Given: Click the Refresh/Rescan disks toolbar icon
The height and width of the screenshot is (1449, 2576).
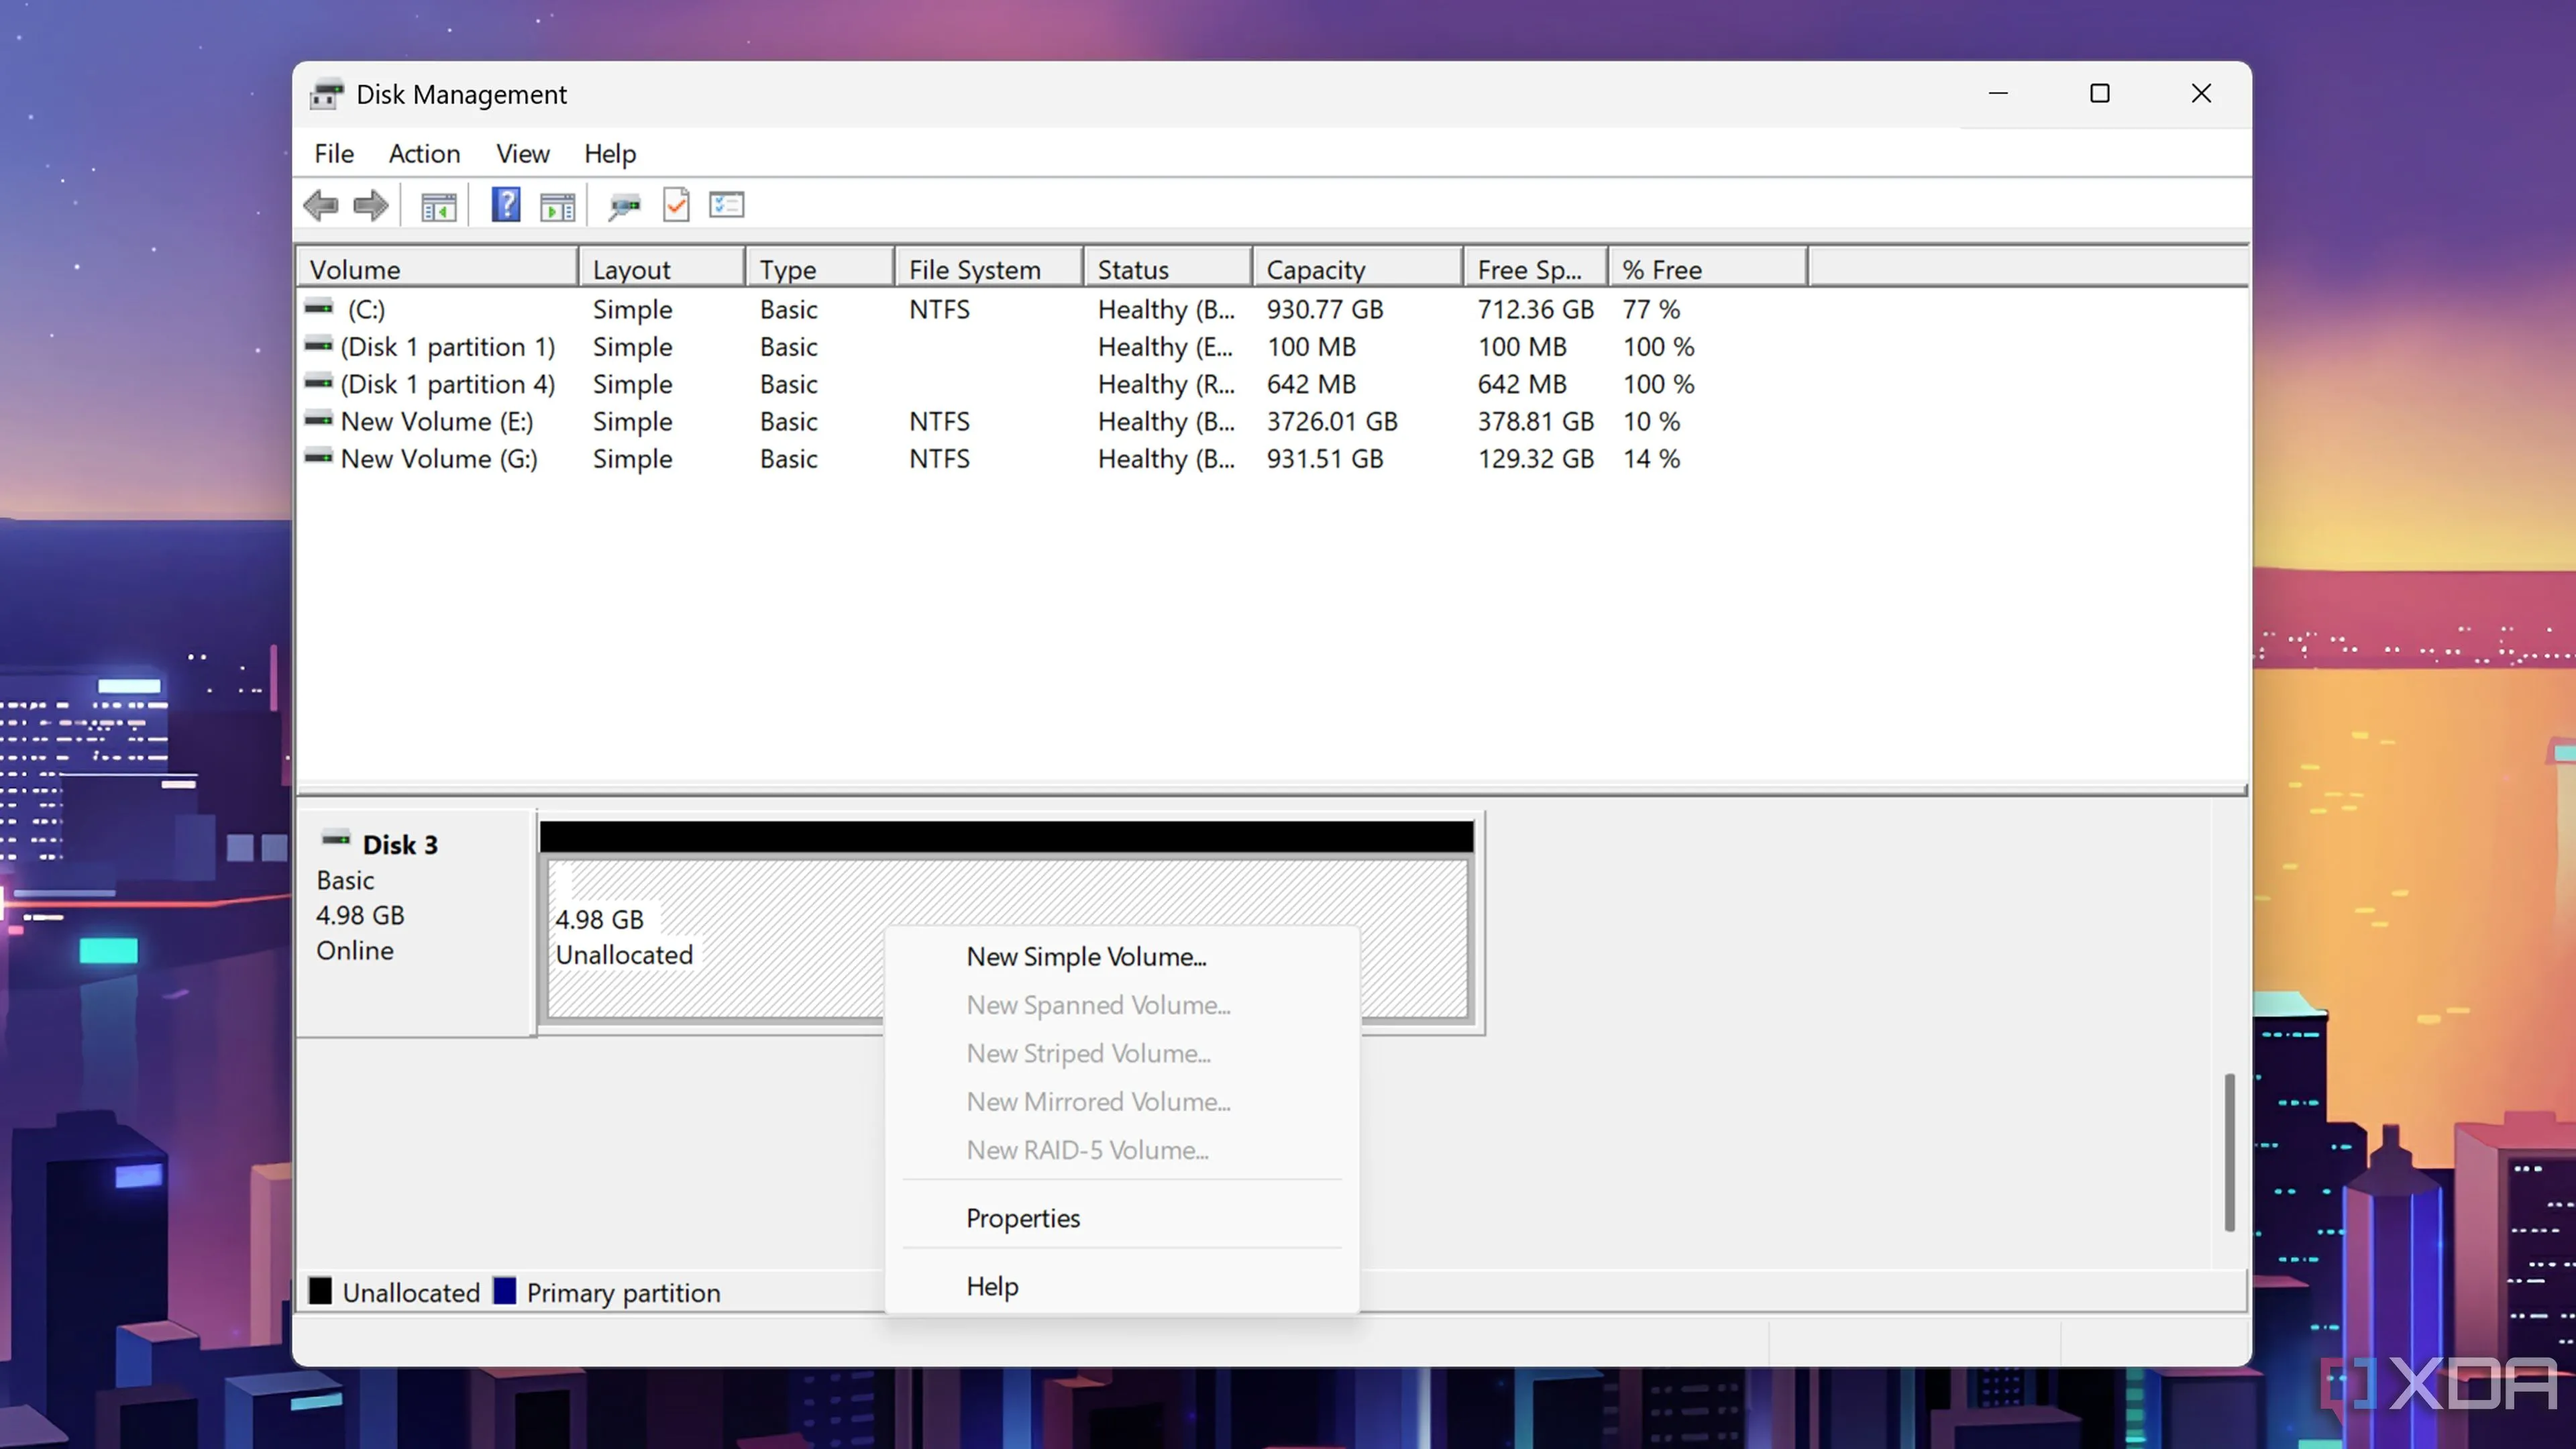Looking at the screenshot, I should 624,207.
